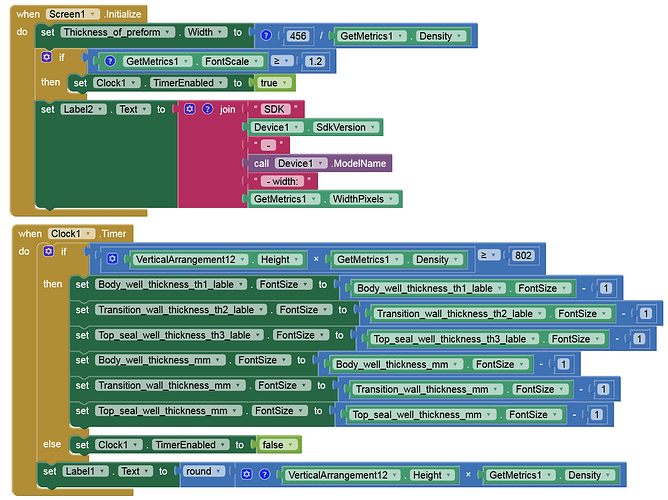The height and width of the screenshot is (500, 668).
Task: Select the call Device1.ModelName block
Action: point(320,164)
